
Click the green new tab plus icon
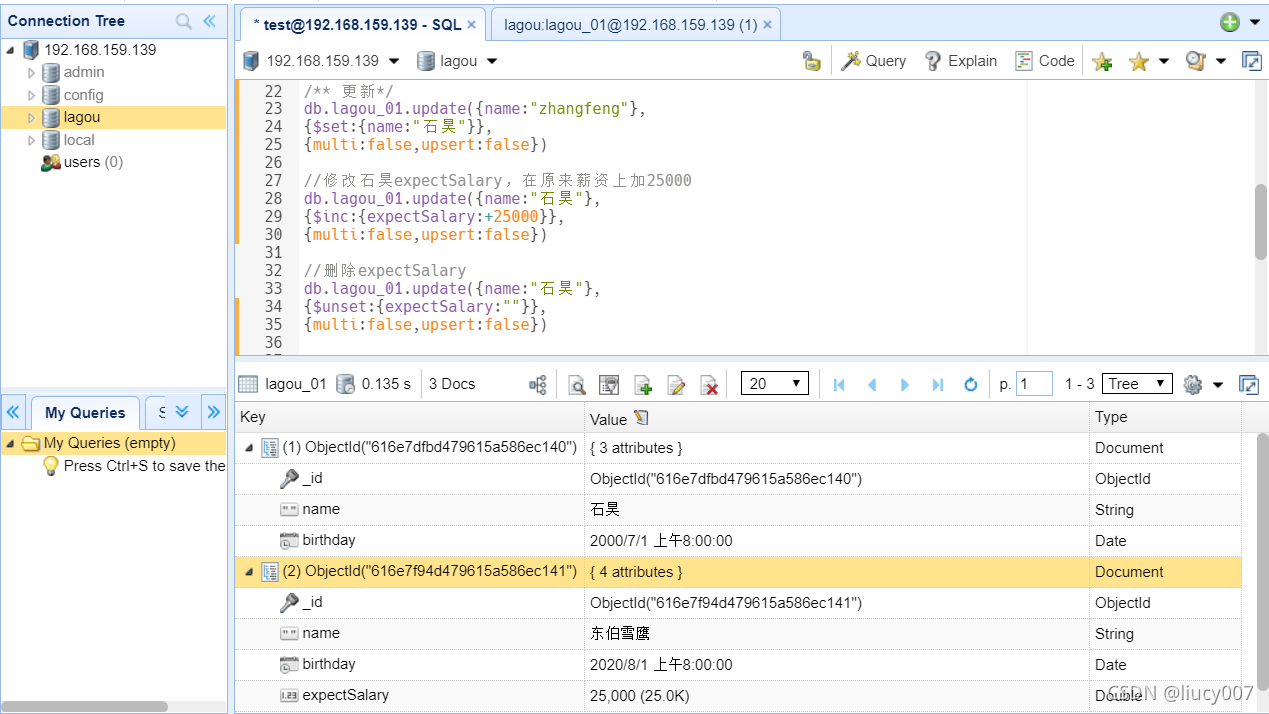coord(1229,22)
